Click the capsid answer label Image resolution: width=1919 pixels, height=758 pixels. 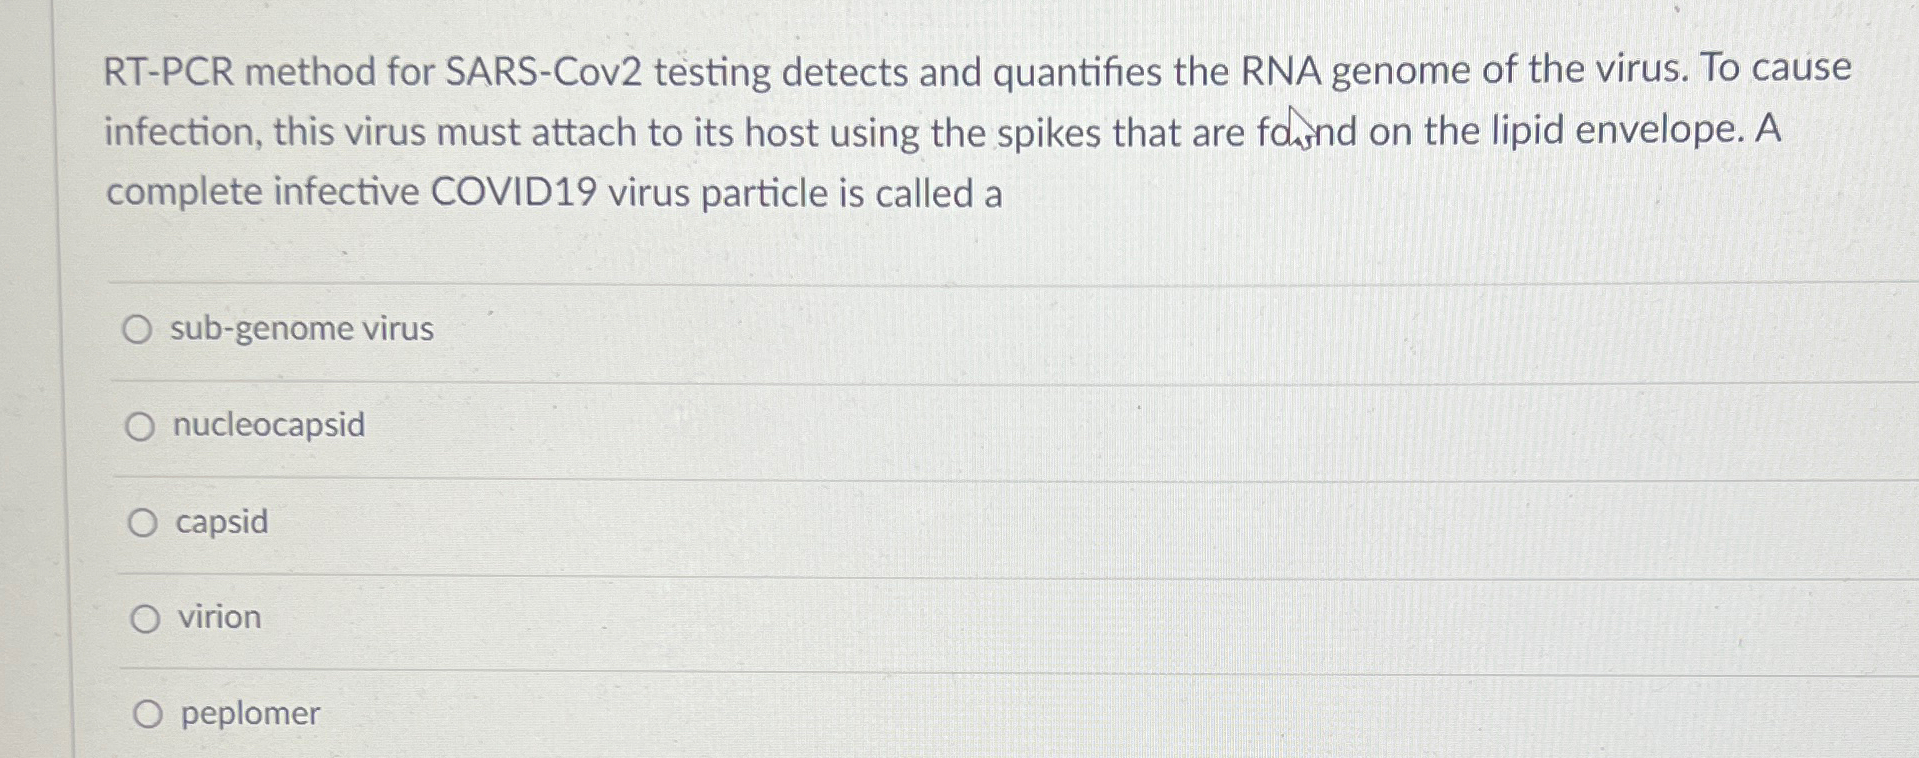click(x=222, y=521)
